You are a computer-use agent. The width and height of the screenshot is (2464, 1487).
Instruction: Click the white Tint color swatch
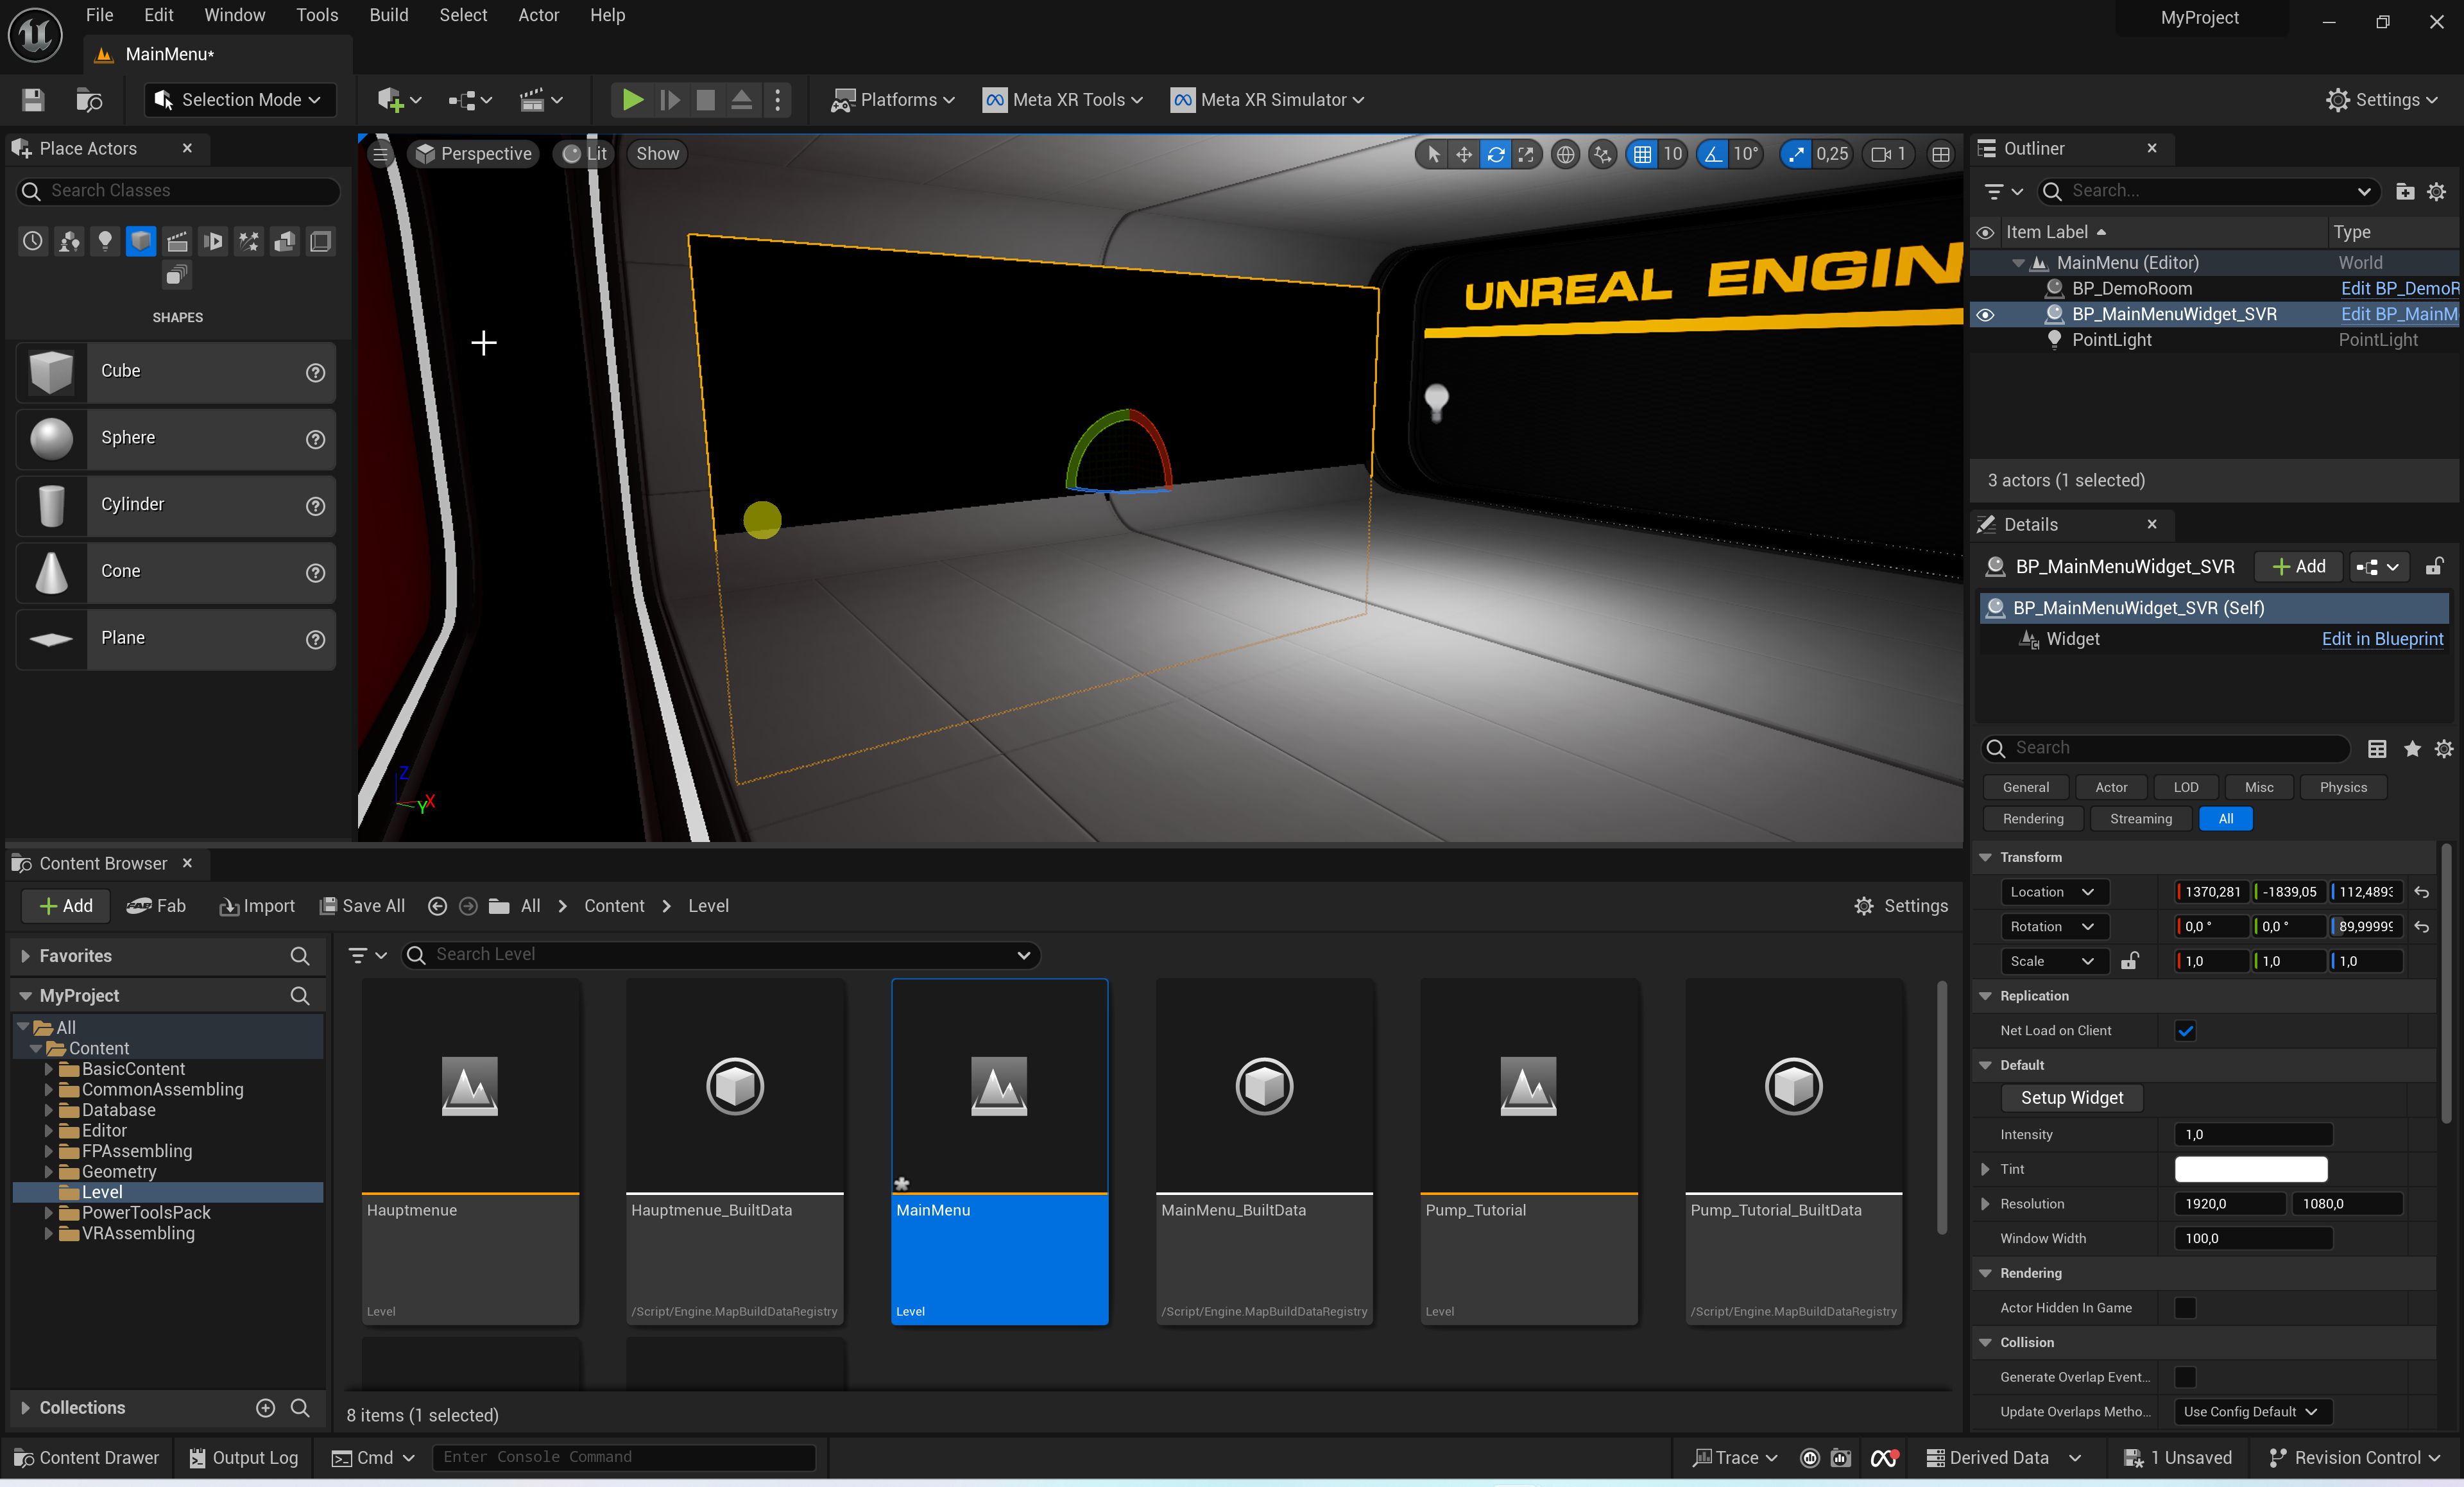pos(2250,1169)
